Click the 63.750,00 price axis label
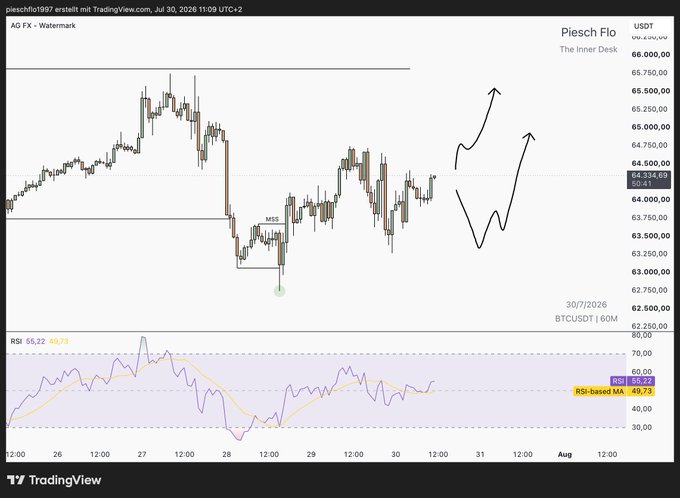680x498 pixels. (649, 217)
